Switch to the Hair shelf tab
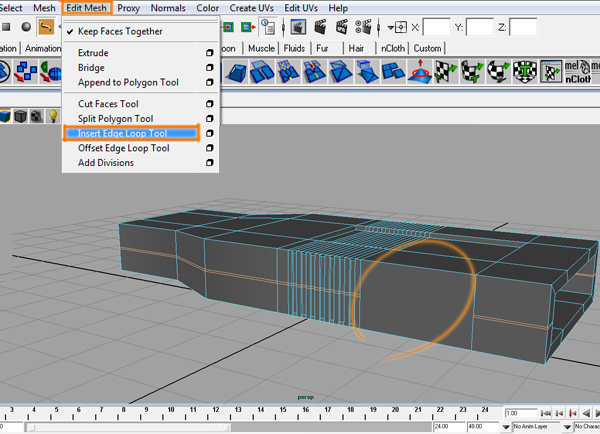 click(356, 48)
